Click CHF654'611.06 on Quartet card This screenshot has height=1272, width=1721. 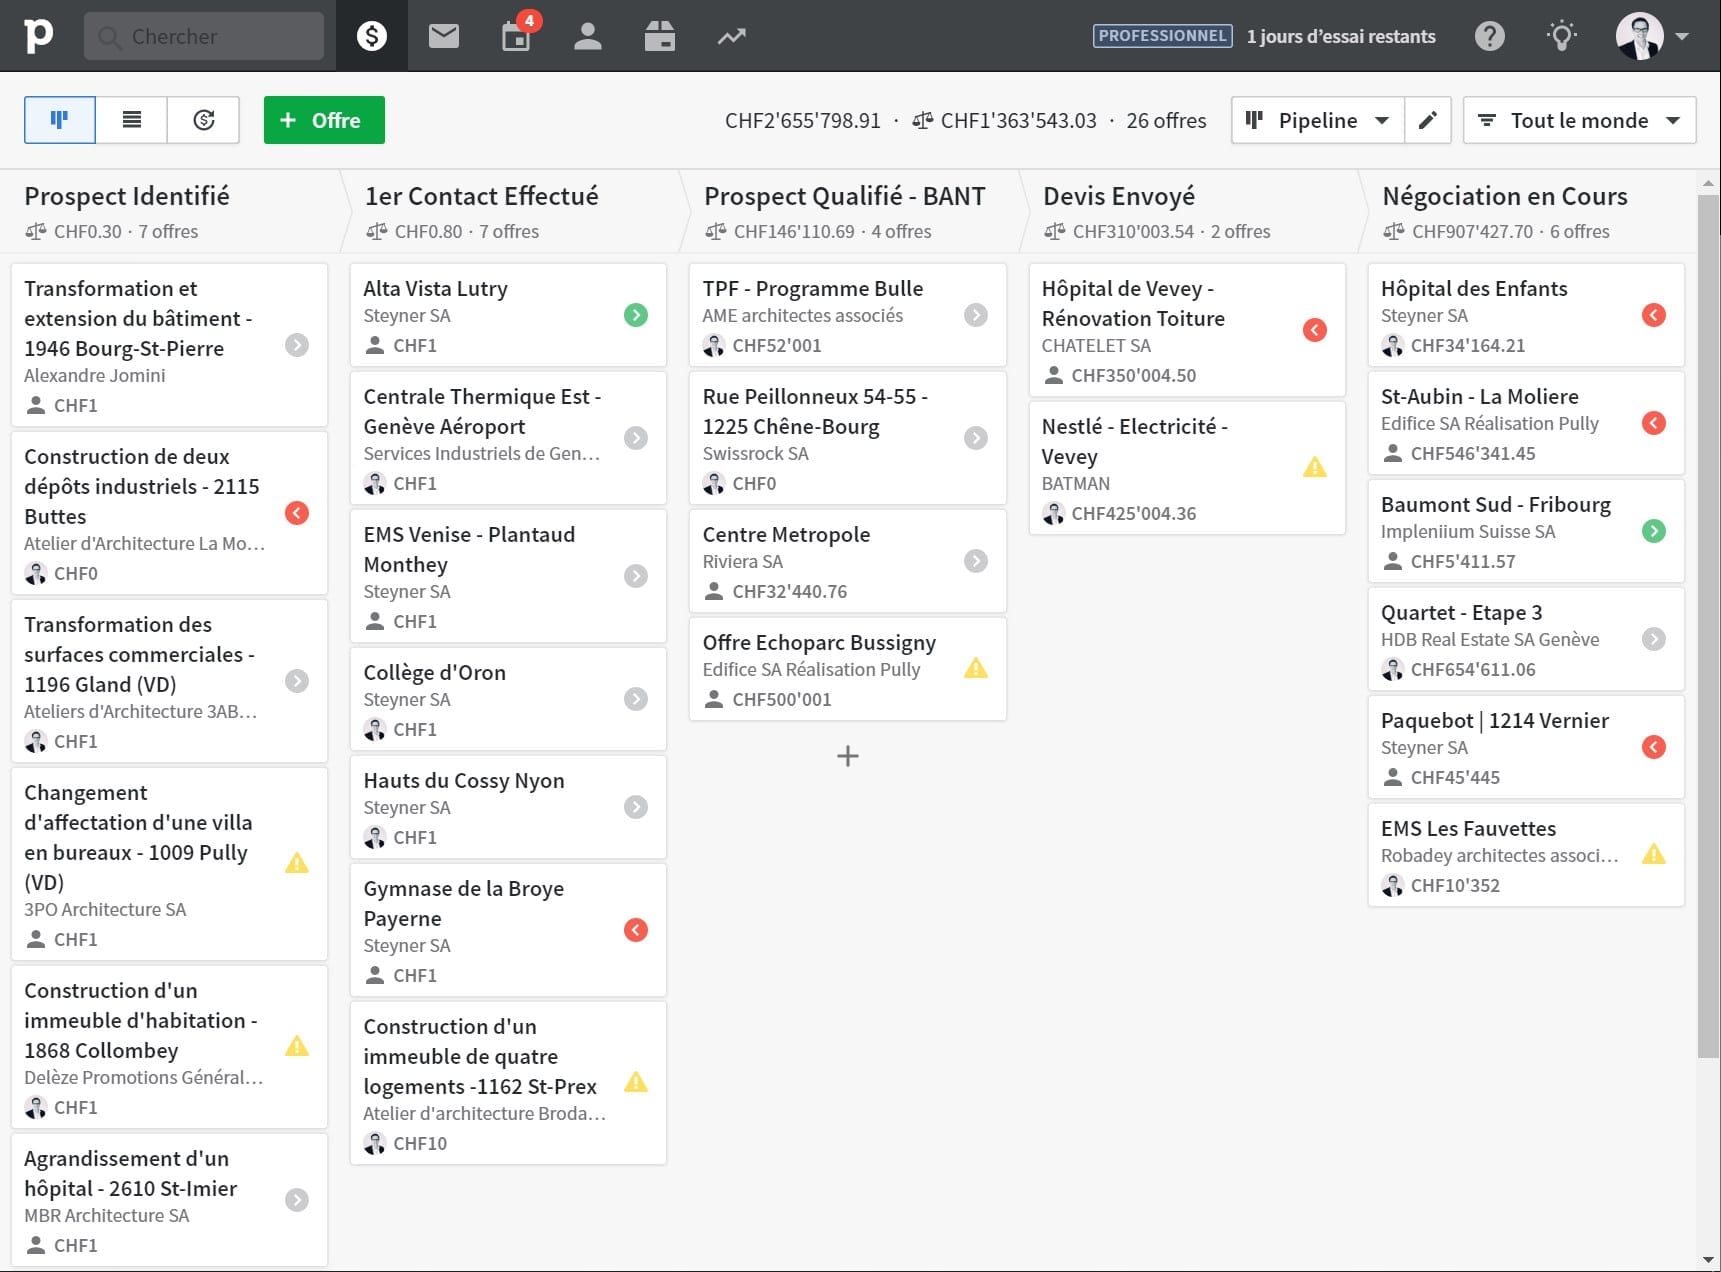tap(1473, 669)
